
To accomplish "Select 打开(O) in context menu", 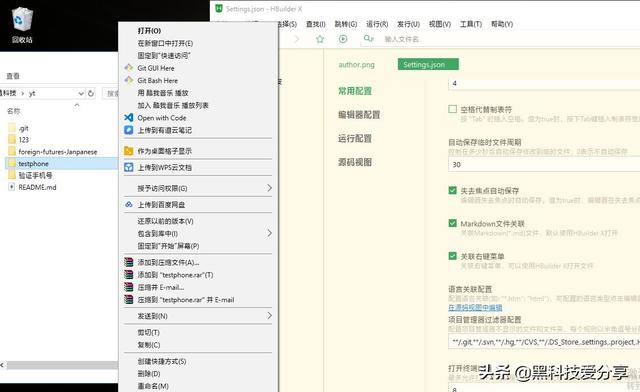I will [149, 31].
